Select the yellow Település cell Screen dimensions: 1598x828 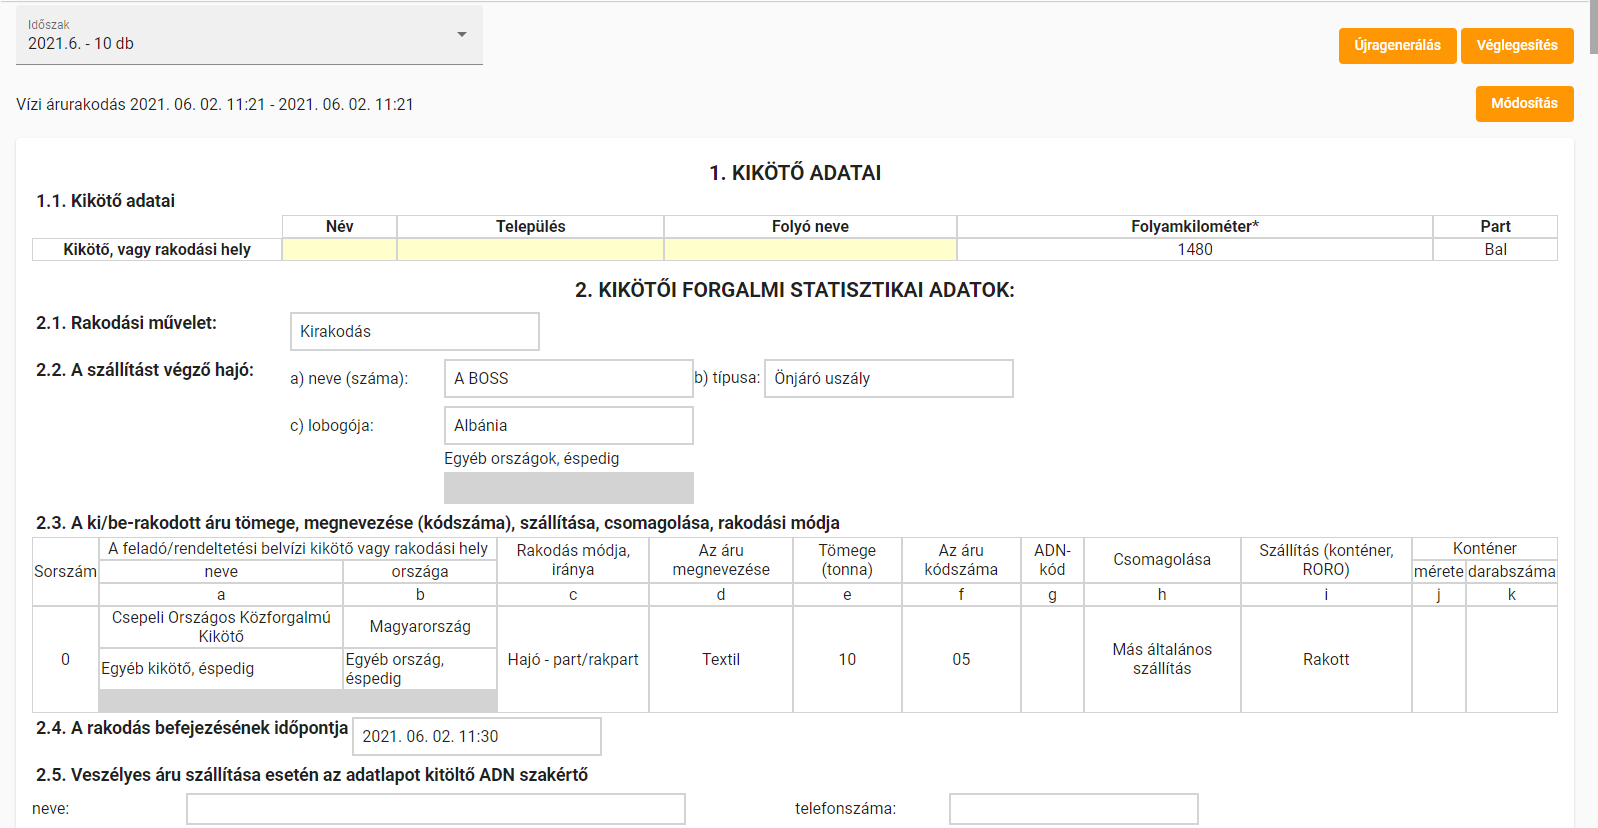(530, 250)
